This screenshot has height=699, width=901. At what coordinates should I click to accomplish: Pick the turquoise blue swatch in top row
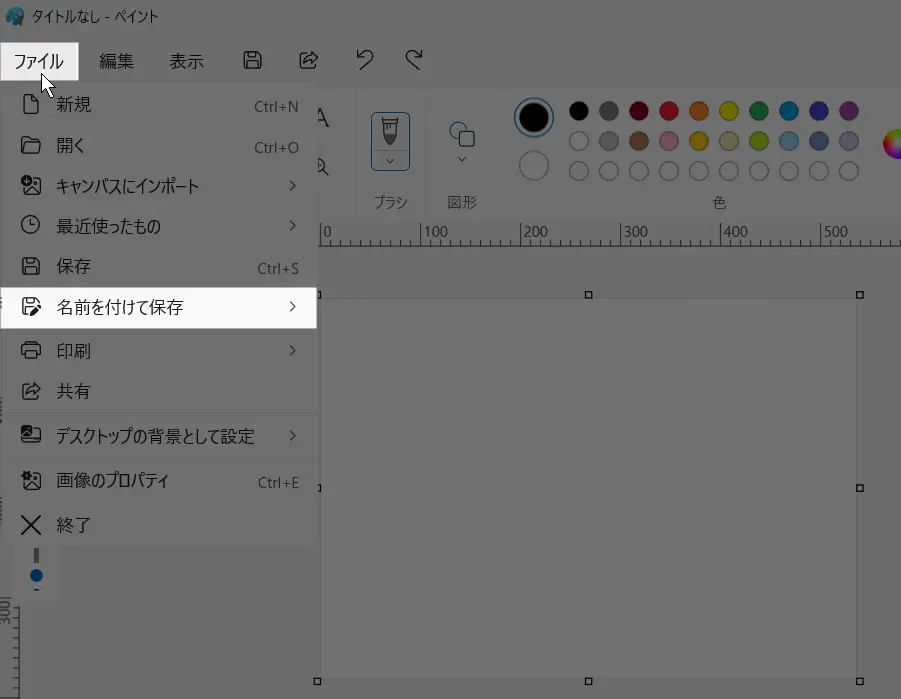tap(789, 111)
